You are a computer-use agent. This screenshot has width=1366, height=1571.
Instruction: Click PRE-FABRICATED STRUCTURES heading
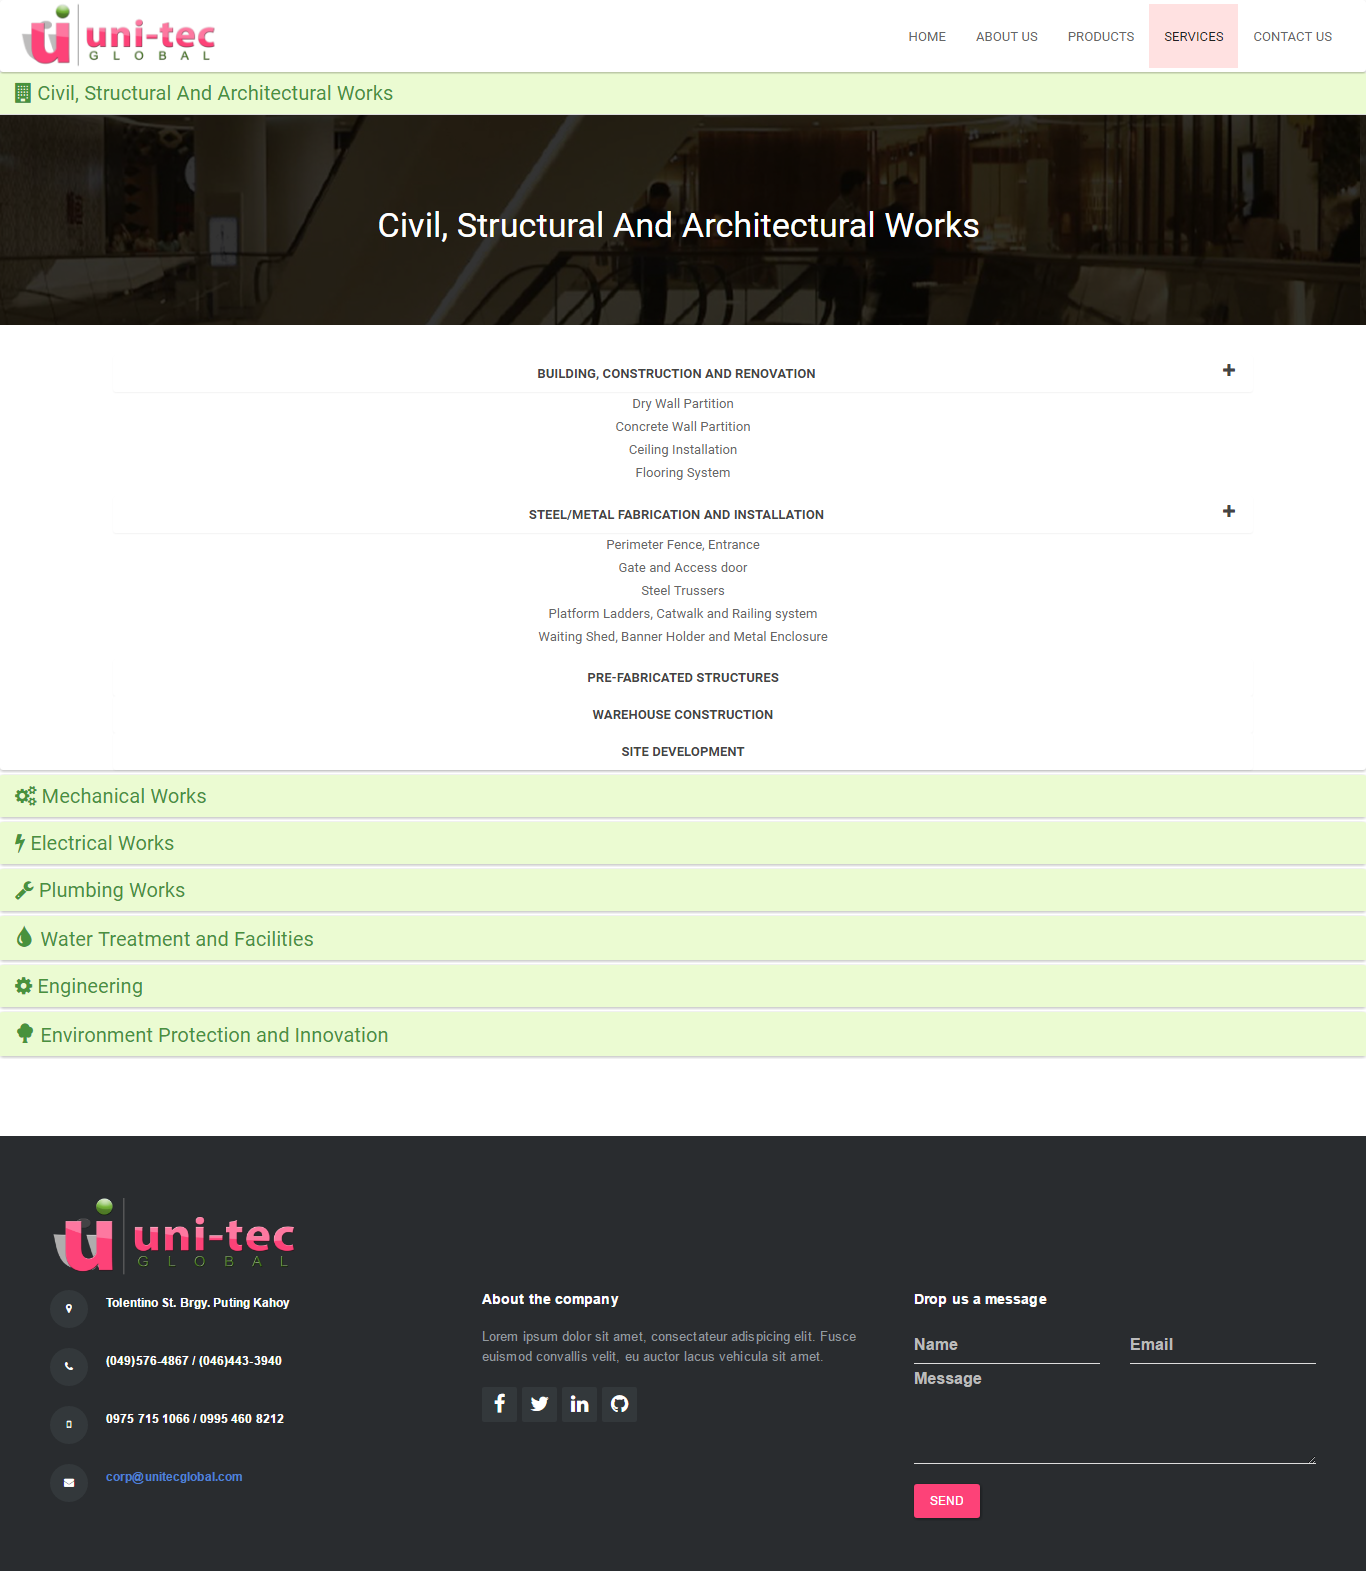pos(683,678)
